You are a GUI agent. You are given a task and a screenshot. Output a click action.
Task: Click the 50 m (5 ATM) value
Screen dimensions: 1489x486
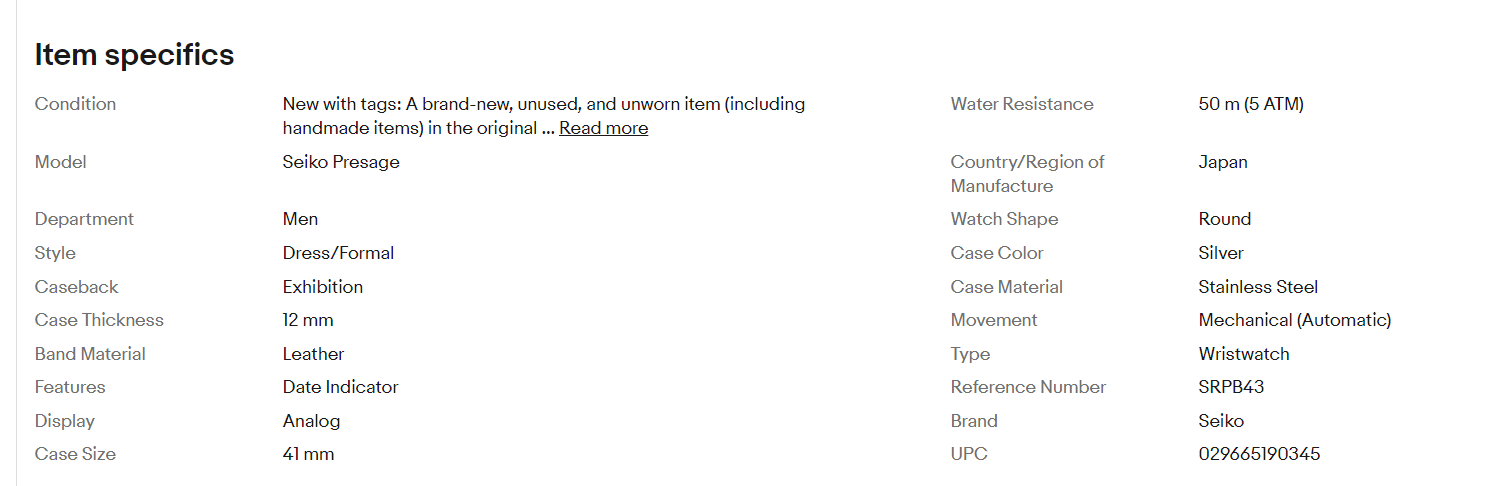[1251, 104]
